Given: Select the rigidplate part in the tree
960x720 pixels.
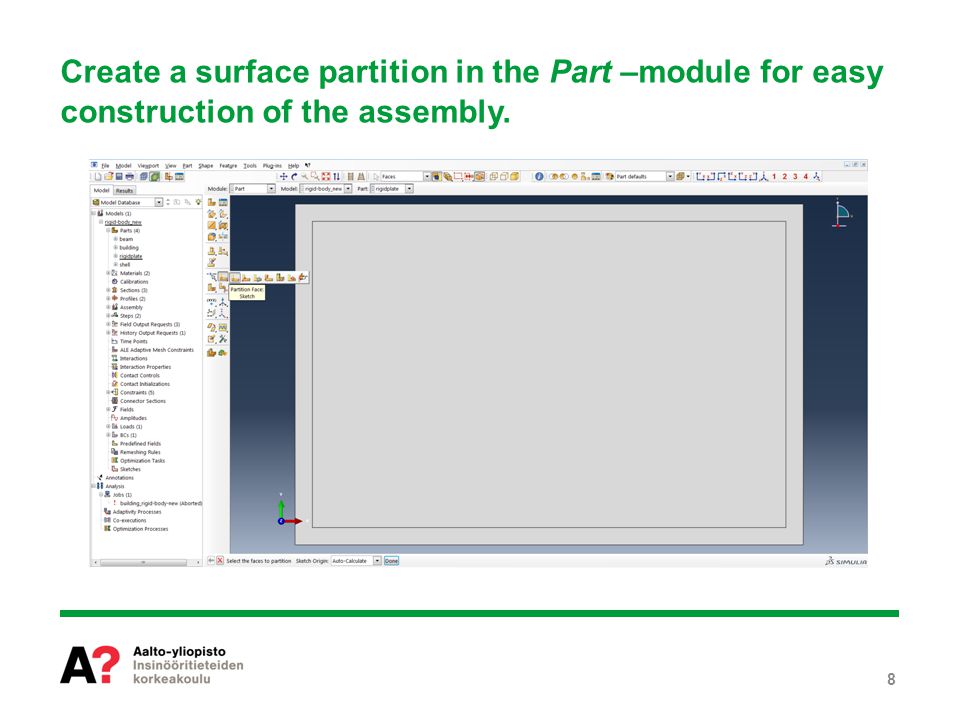Looking at the screenshot, I should [131, 257].
